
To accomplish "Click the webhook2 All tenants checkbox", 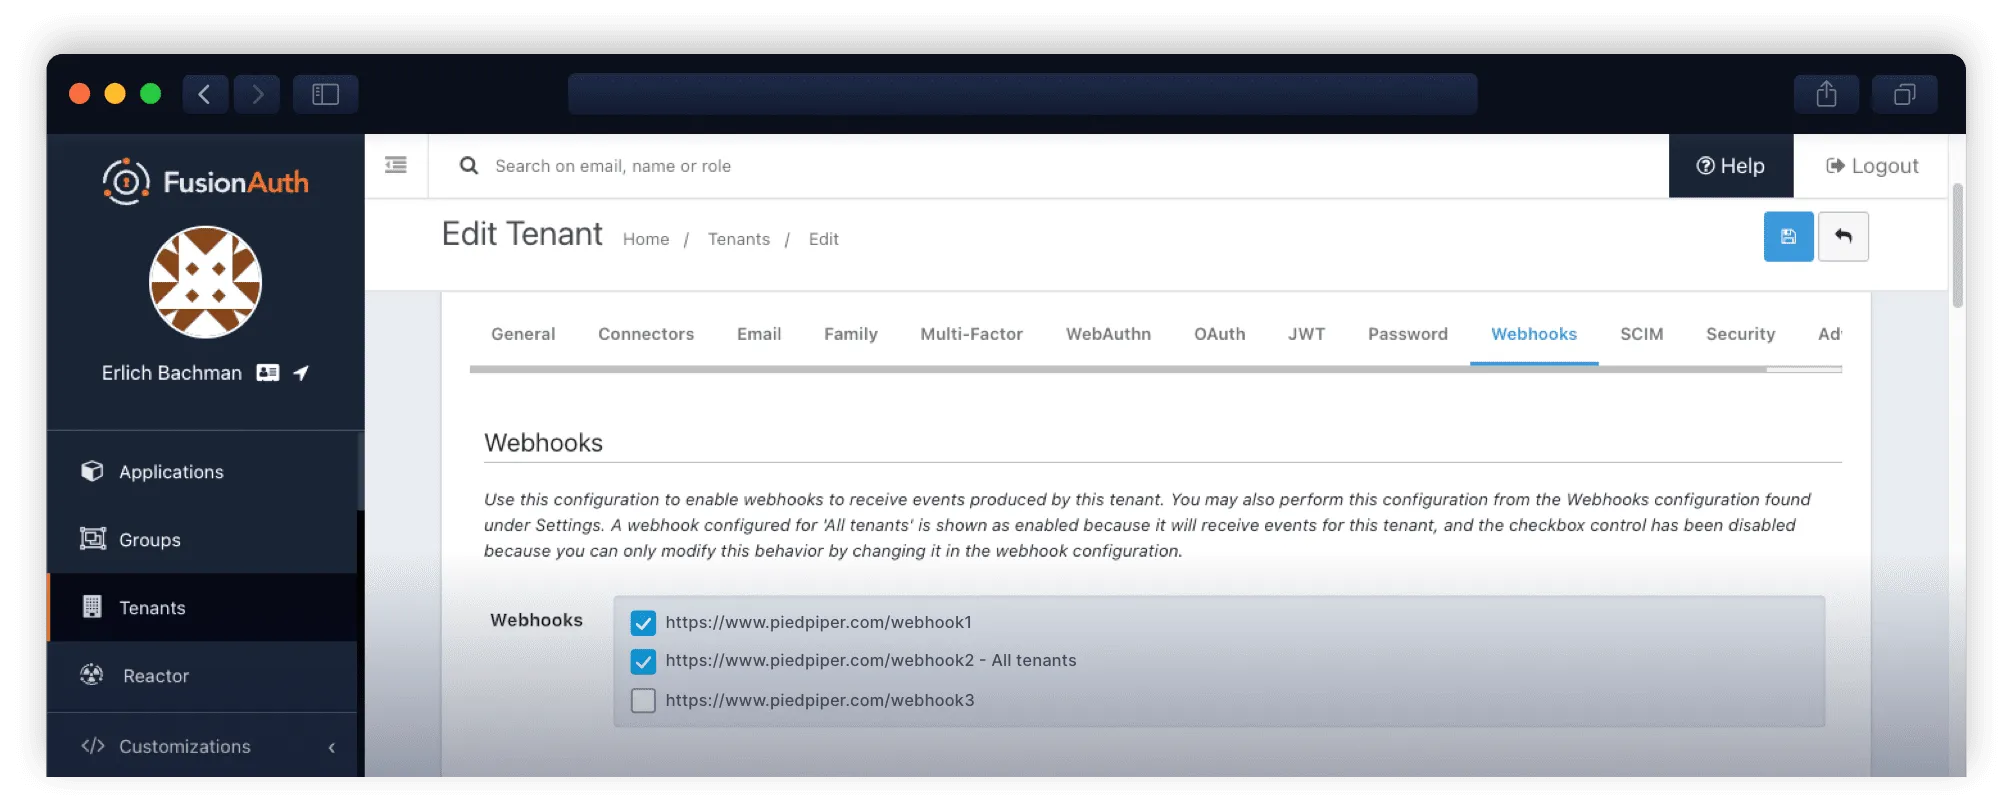I will pos(643,661).
